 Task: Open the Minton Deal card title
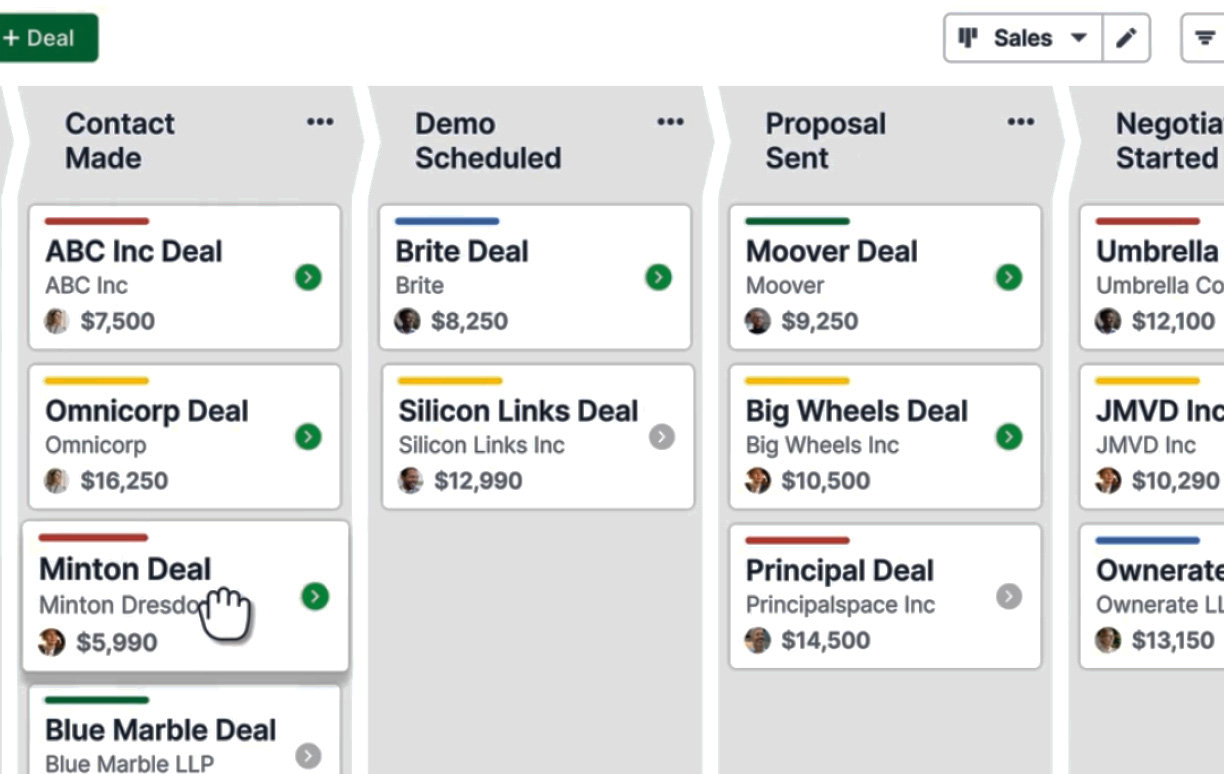coord(125,569)
